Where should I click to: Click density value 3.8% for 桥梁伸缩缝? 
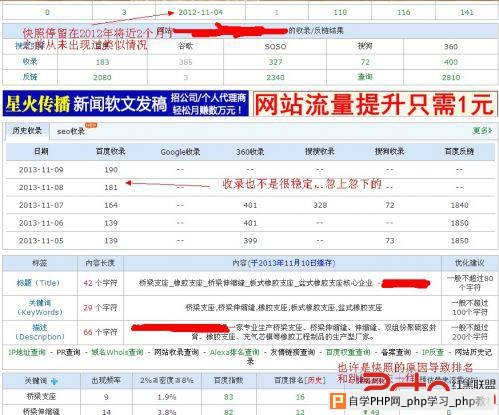click(x=166, y=412)
